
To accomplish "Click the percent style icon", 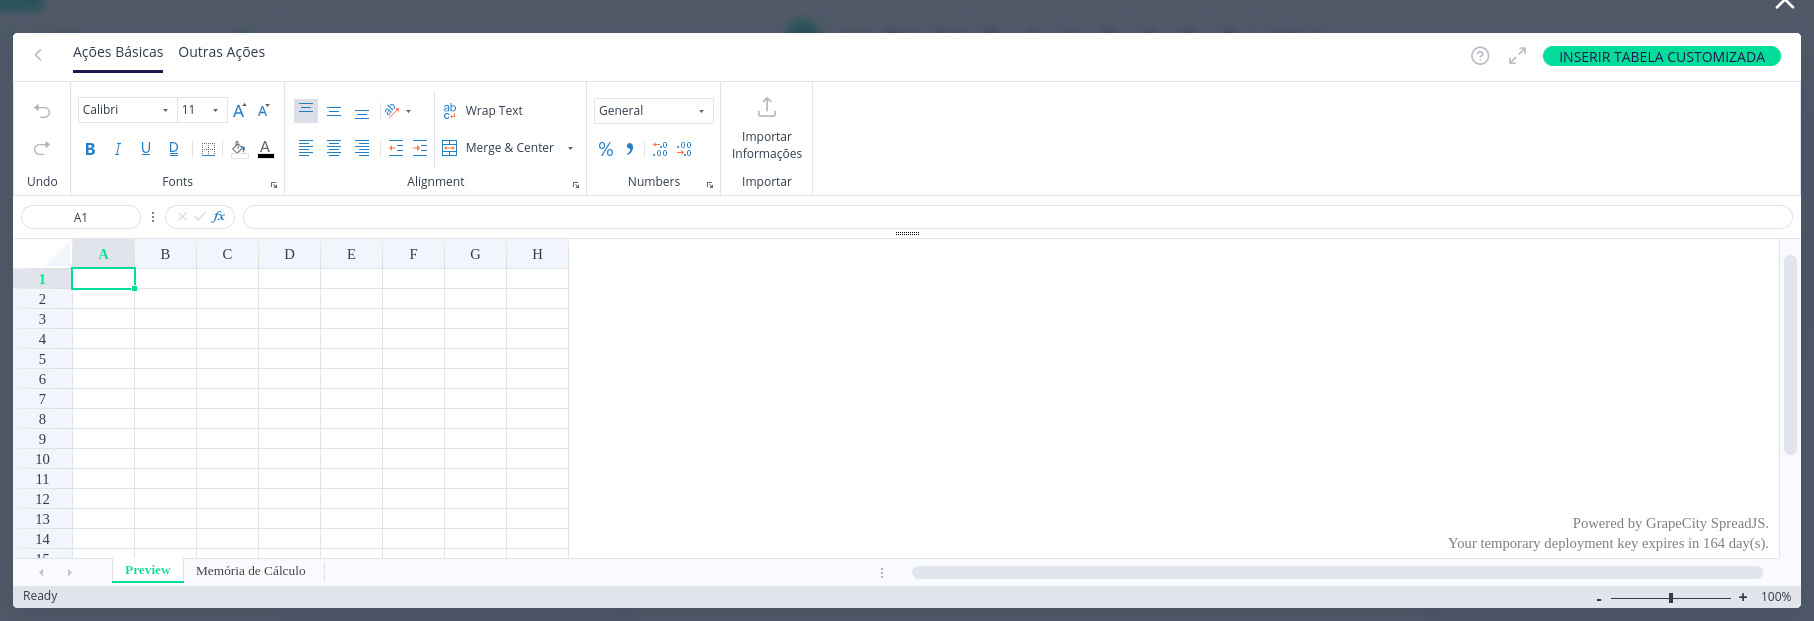I will (x=606, y=149).
